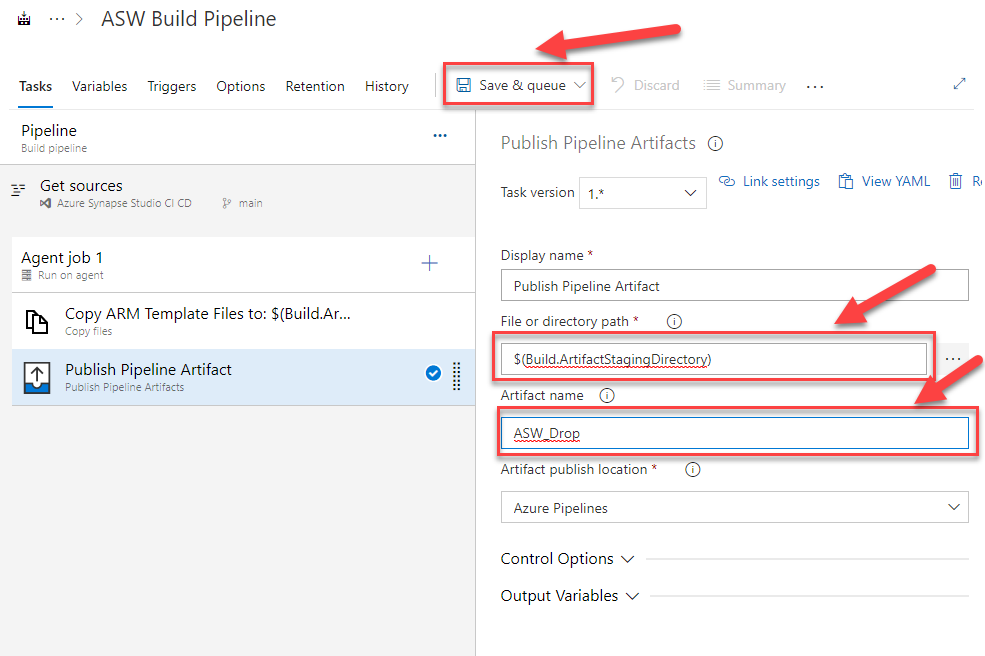Click the info icon beside Publish Pipeline Artifacts
Screen dimensions: 985x656
click(x=715, y=144)
